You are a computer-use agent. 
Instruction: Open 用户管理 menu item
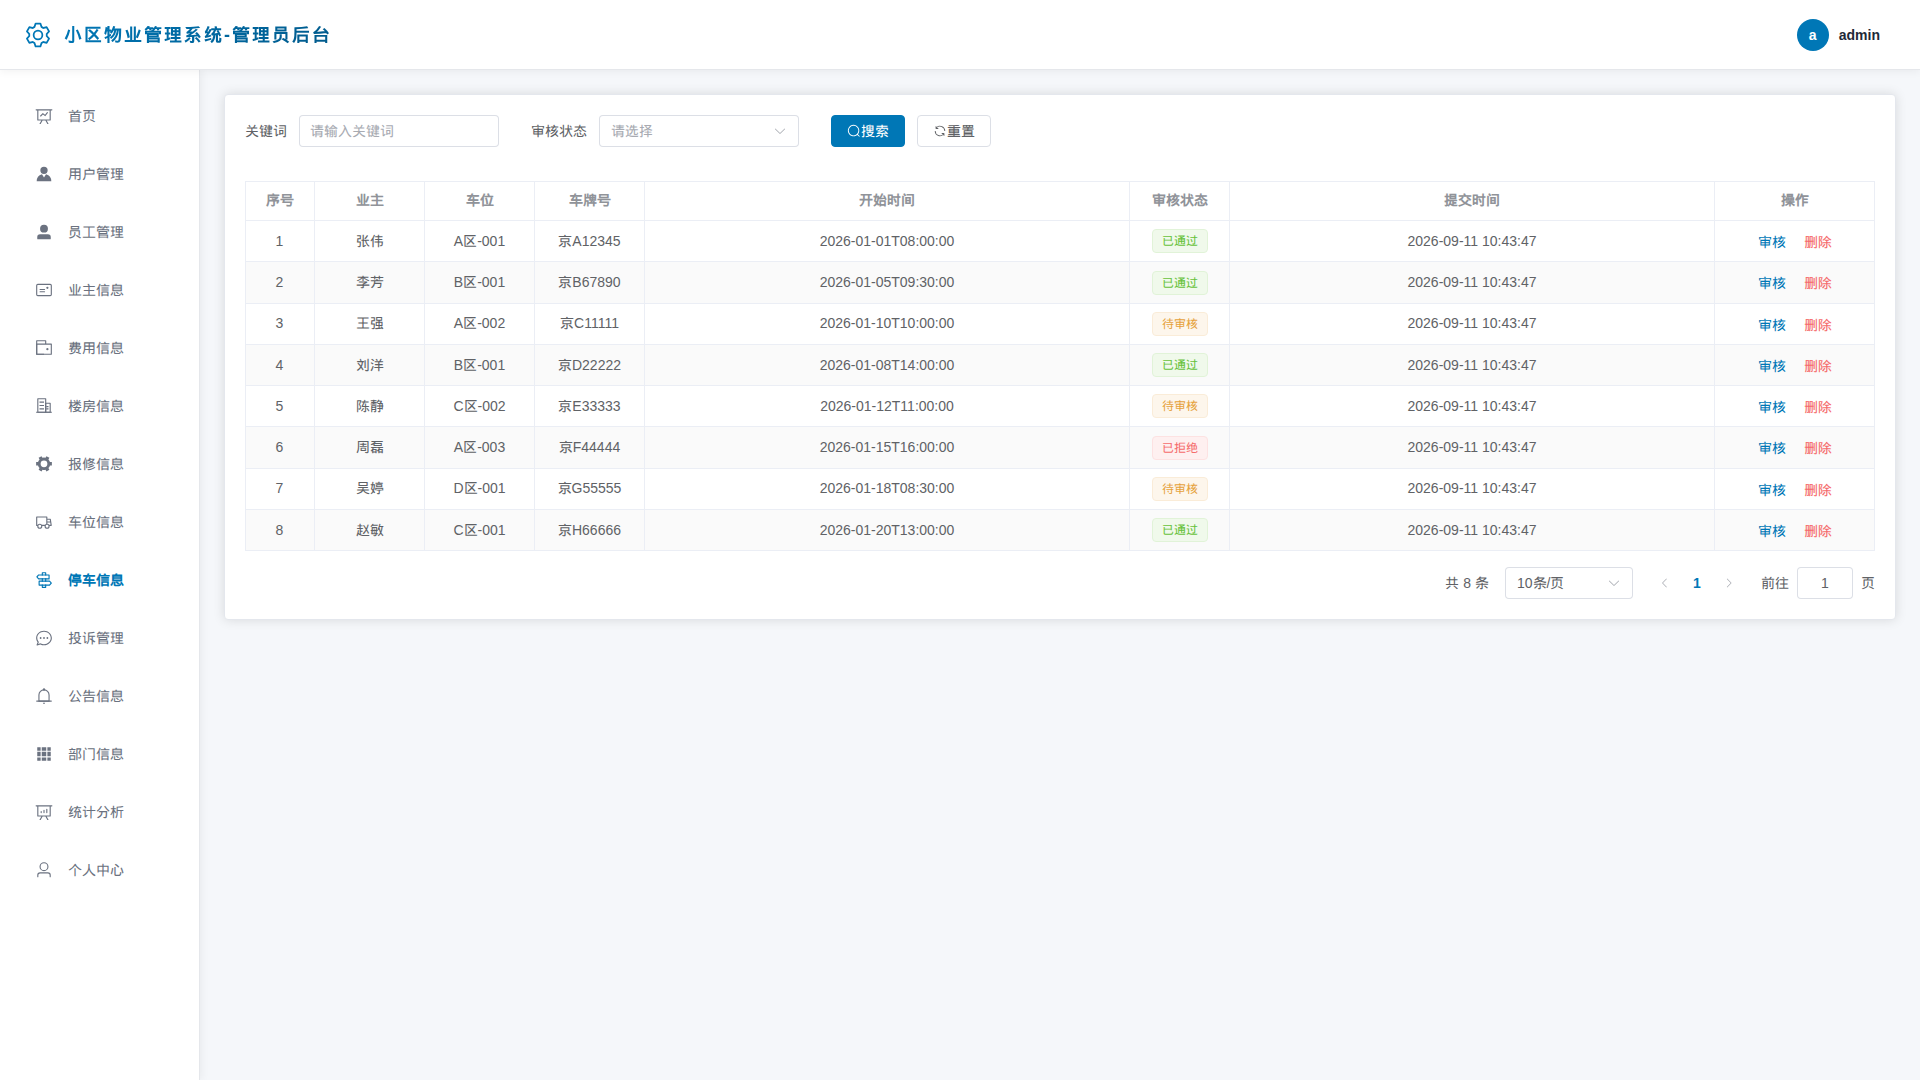[x=100, y=174]
